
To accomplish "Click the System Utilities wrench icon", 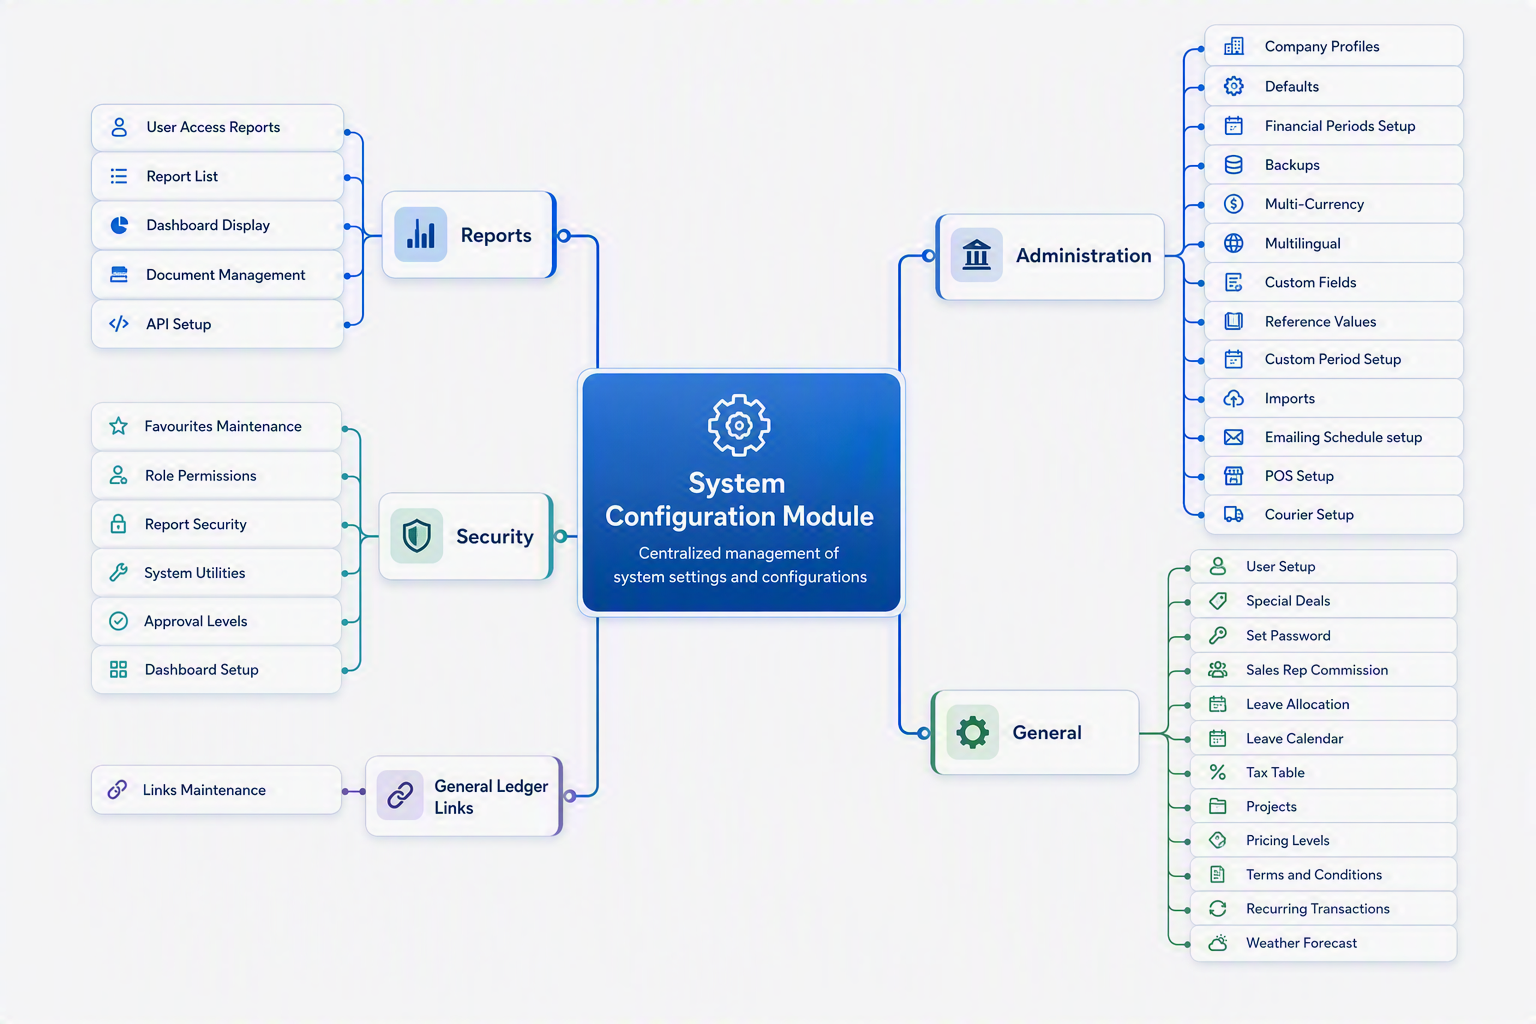I will [x=118, y=573].
